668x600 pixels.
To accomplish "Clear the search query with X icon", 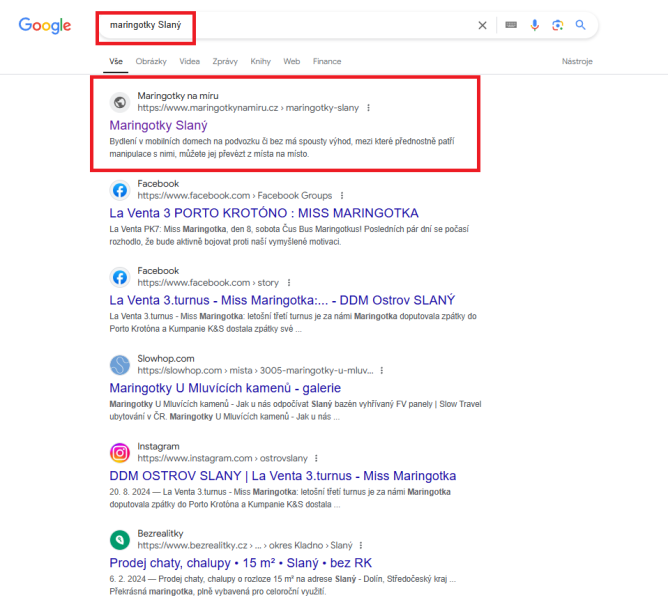I will coord(482,26).
